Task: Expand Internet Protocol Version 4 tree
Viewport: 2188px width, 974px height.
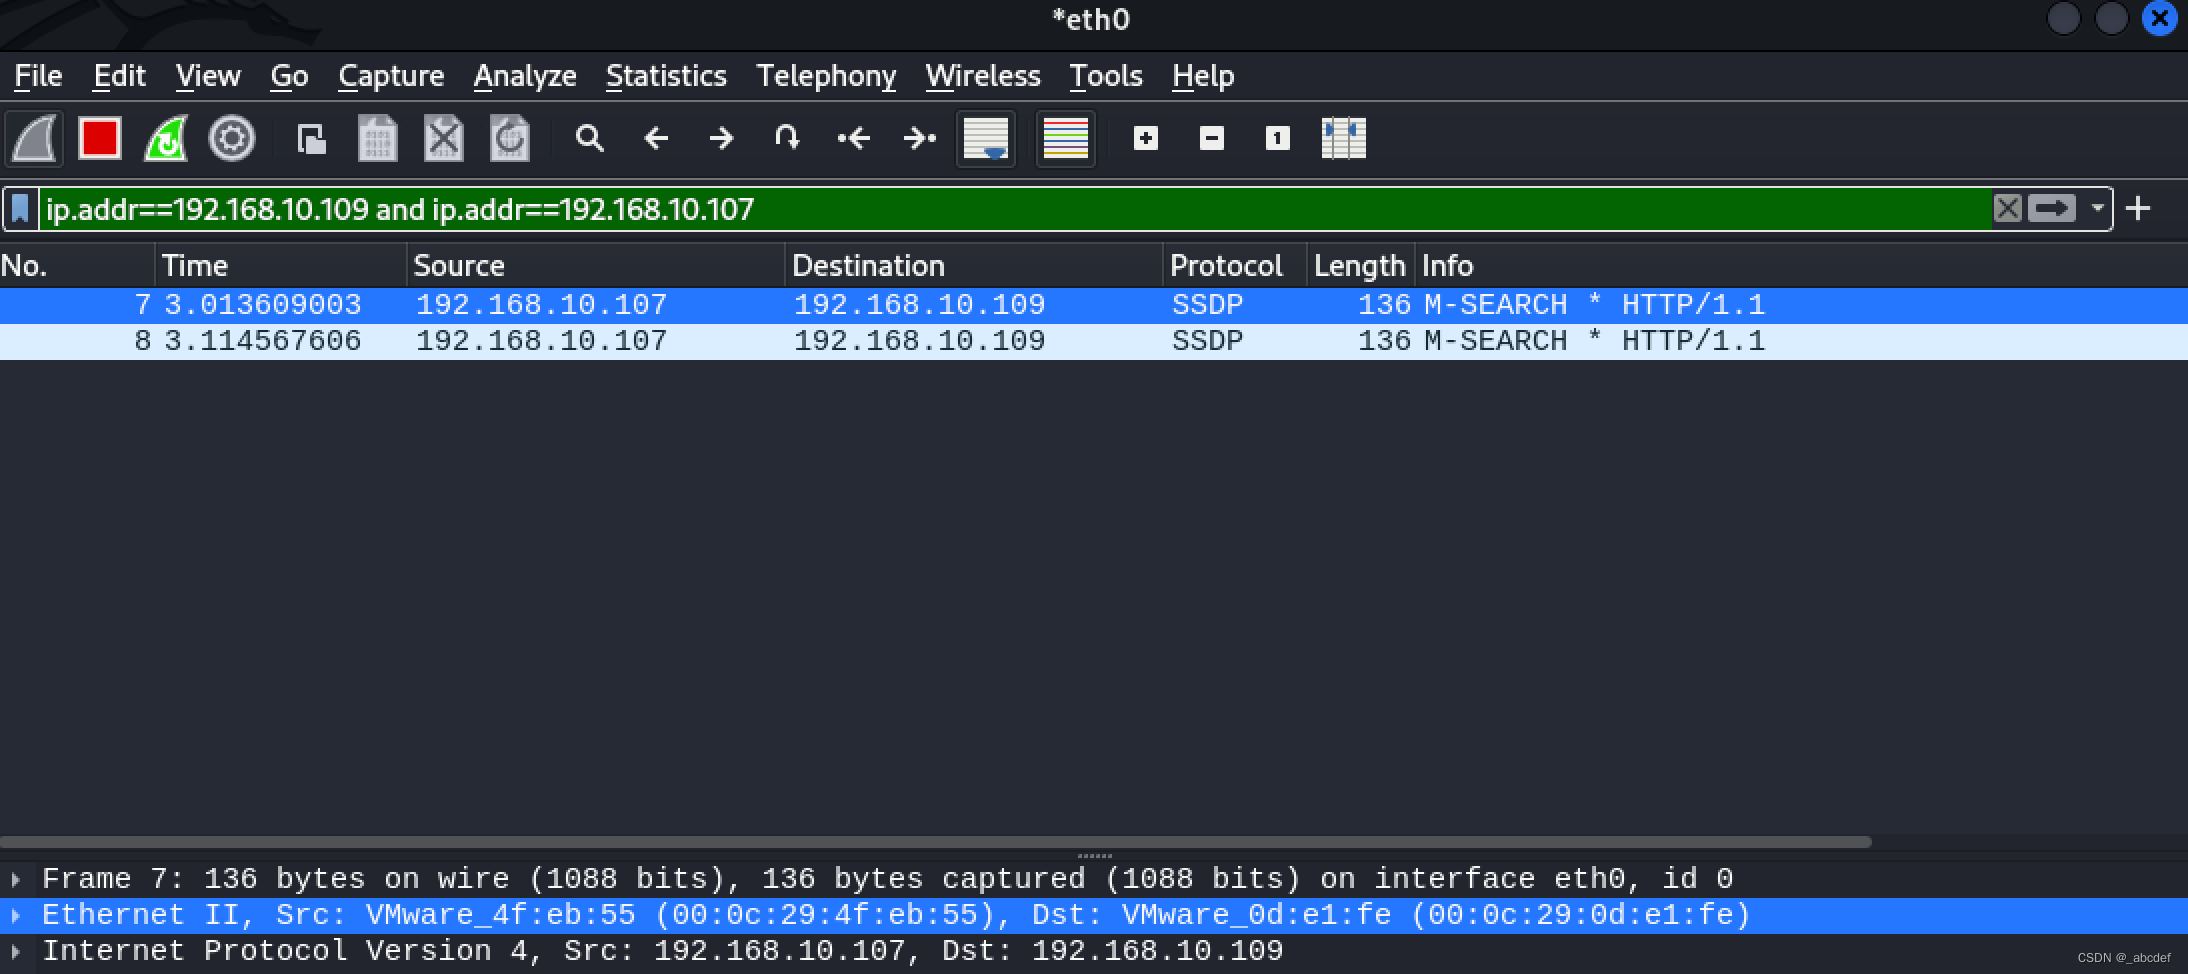Action: [15, 952]
